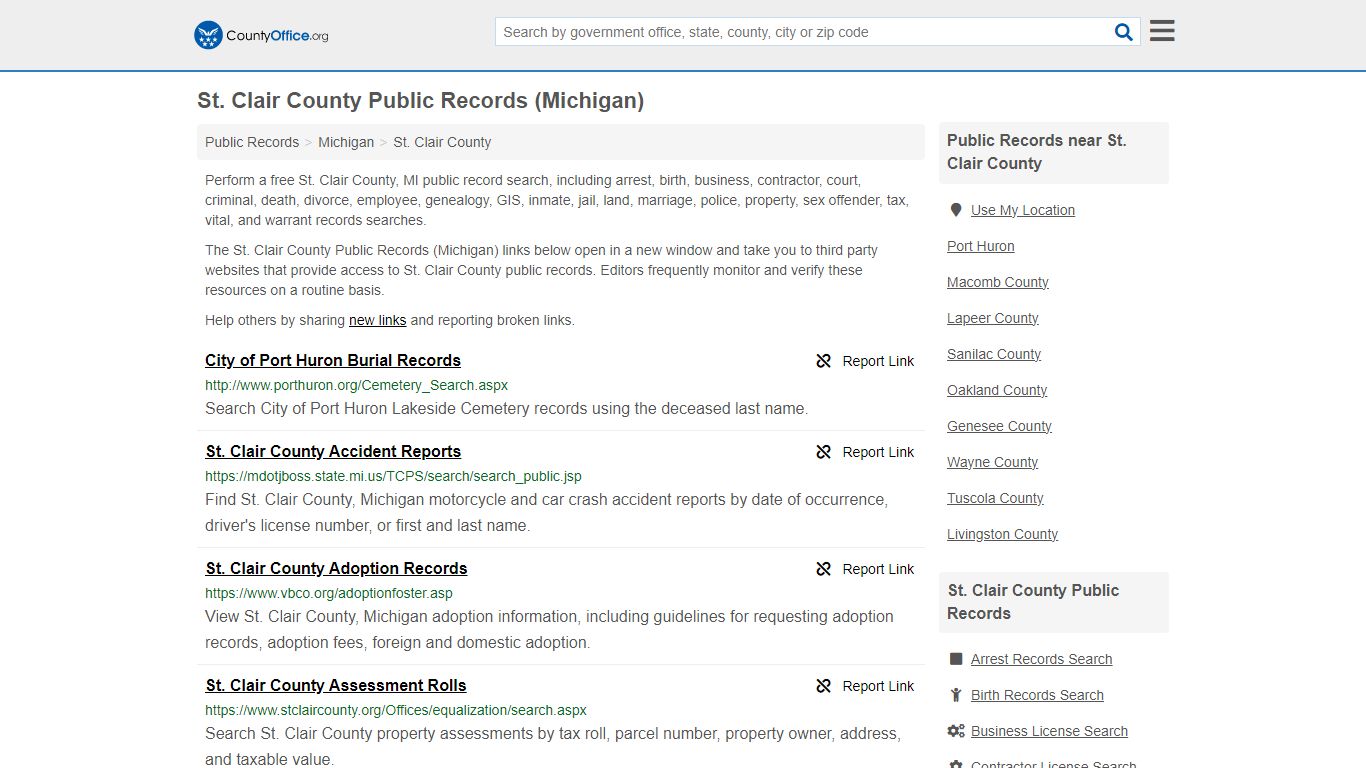Click broken-link icon for Port Huron Burial Records
The height and width of the screenshot is (768, 1366).
point(824,361)
